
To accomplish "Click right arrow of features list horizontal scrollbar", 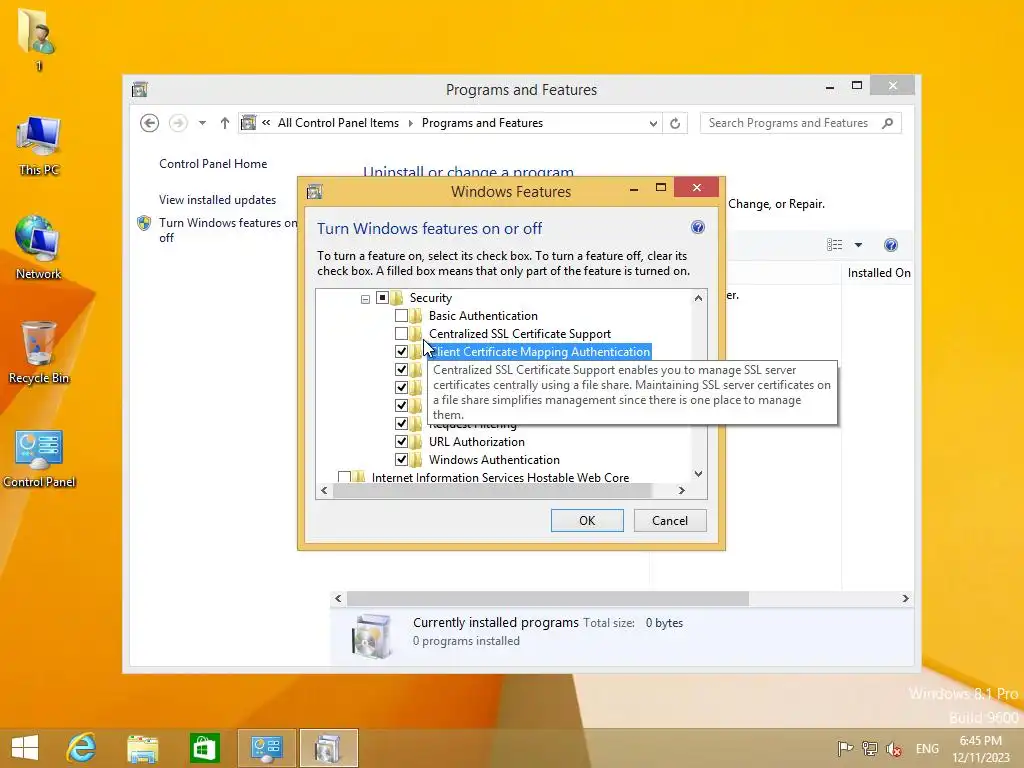I will pos(682,490).
